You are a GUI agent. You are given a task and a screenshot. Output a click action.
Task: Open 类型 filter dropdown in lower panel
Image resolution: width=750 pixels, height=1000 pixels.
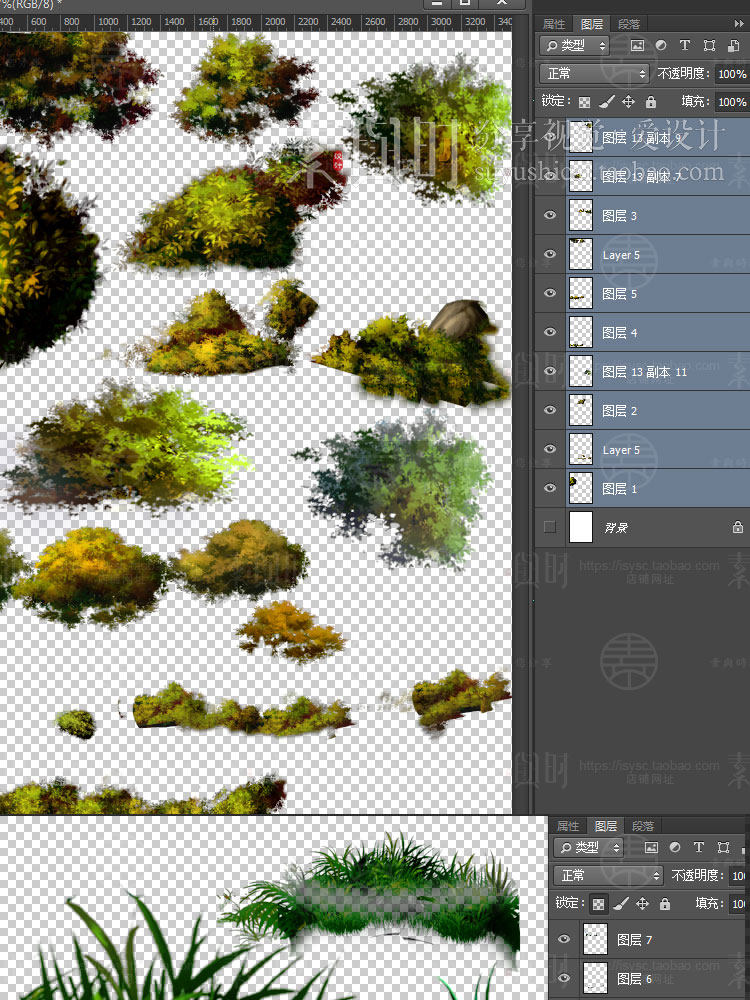coord(589,847)
